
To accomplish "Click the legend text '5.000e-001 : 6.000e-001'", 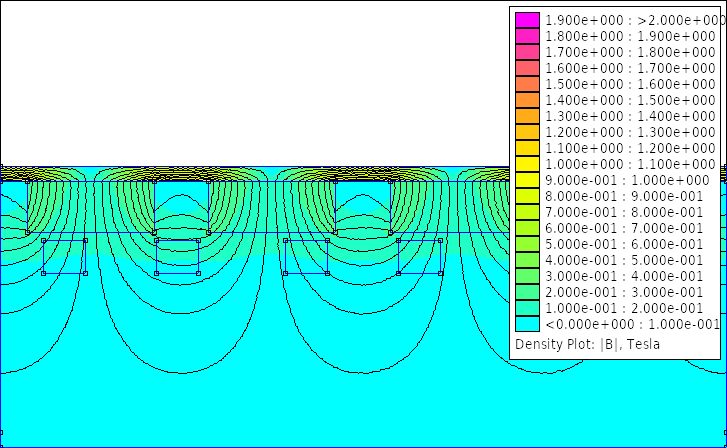I will point(624,244).
